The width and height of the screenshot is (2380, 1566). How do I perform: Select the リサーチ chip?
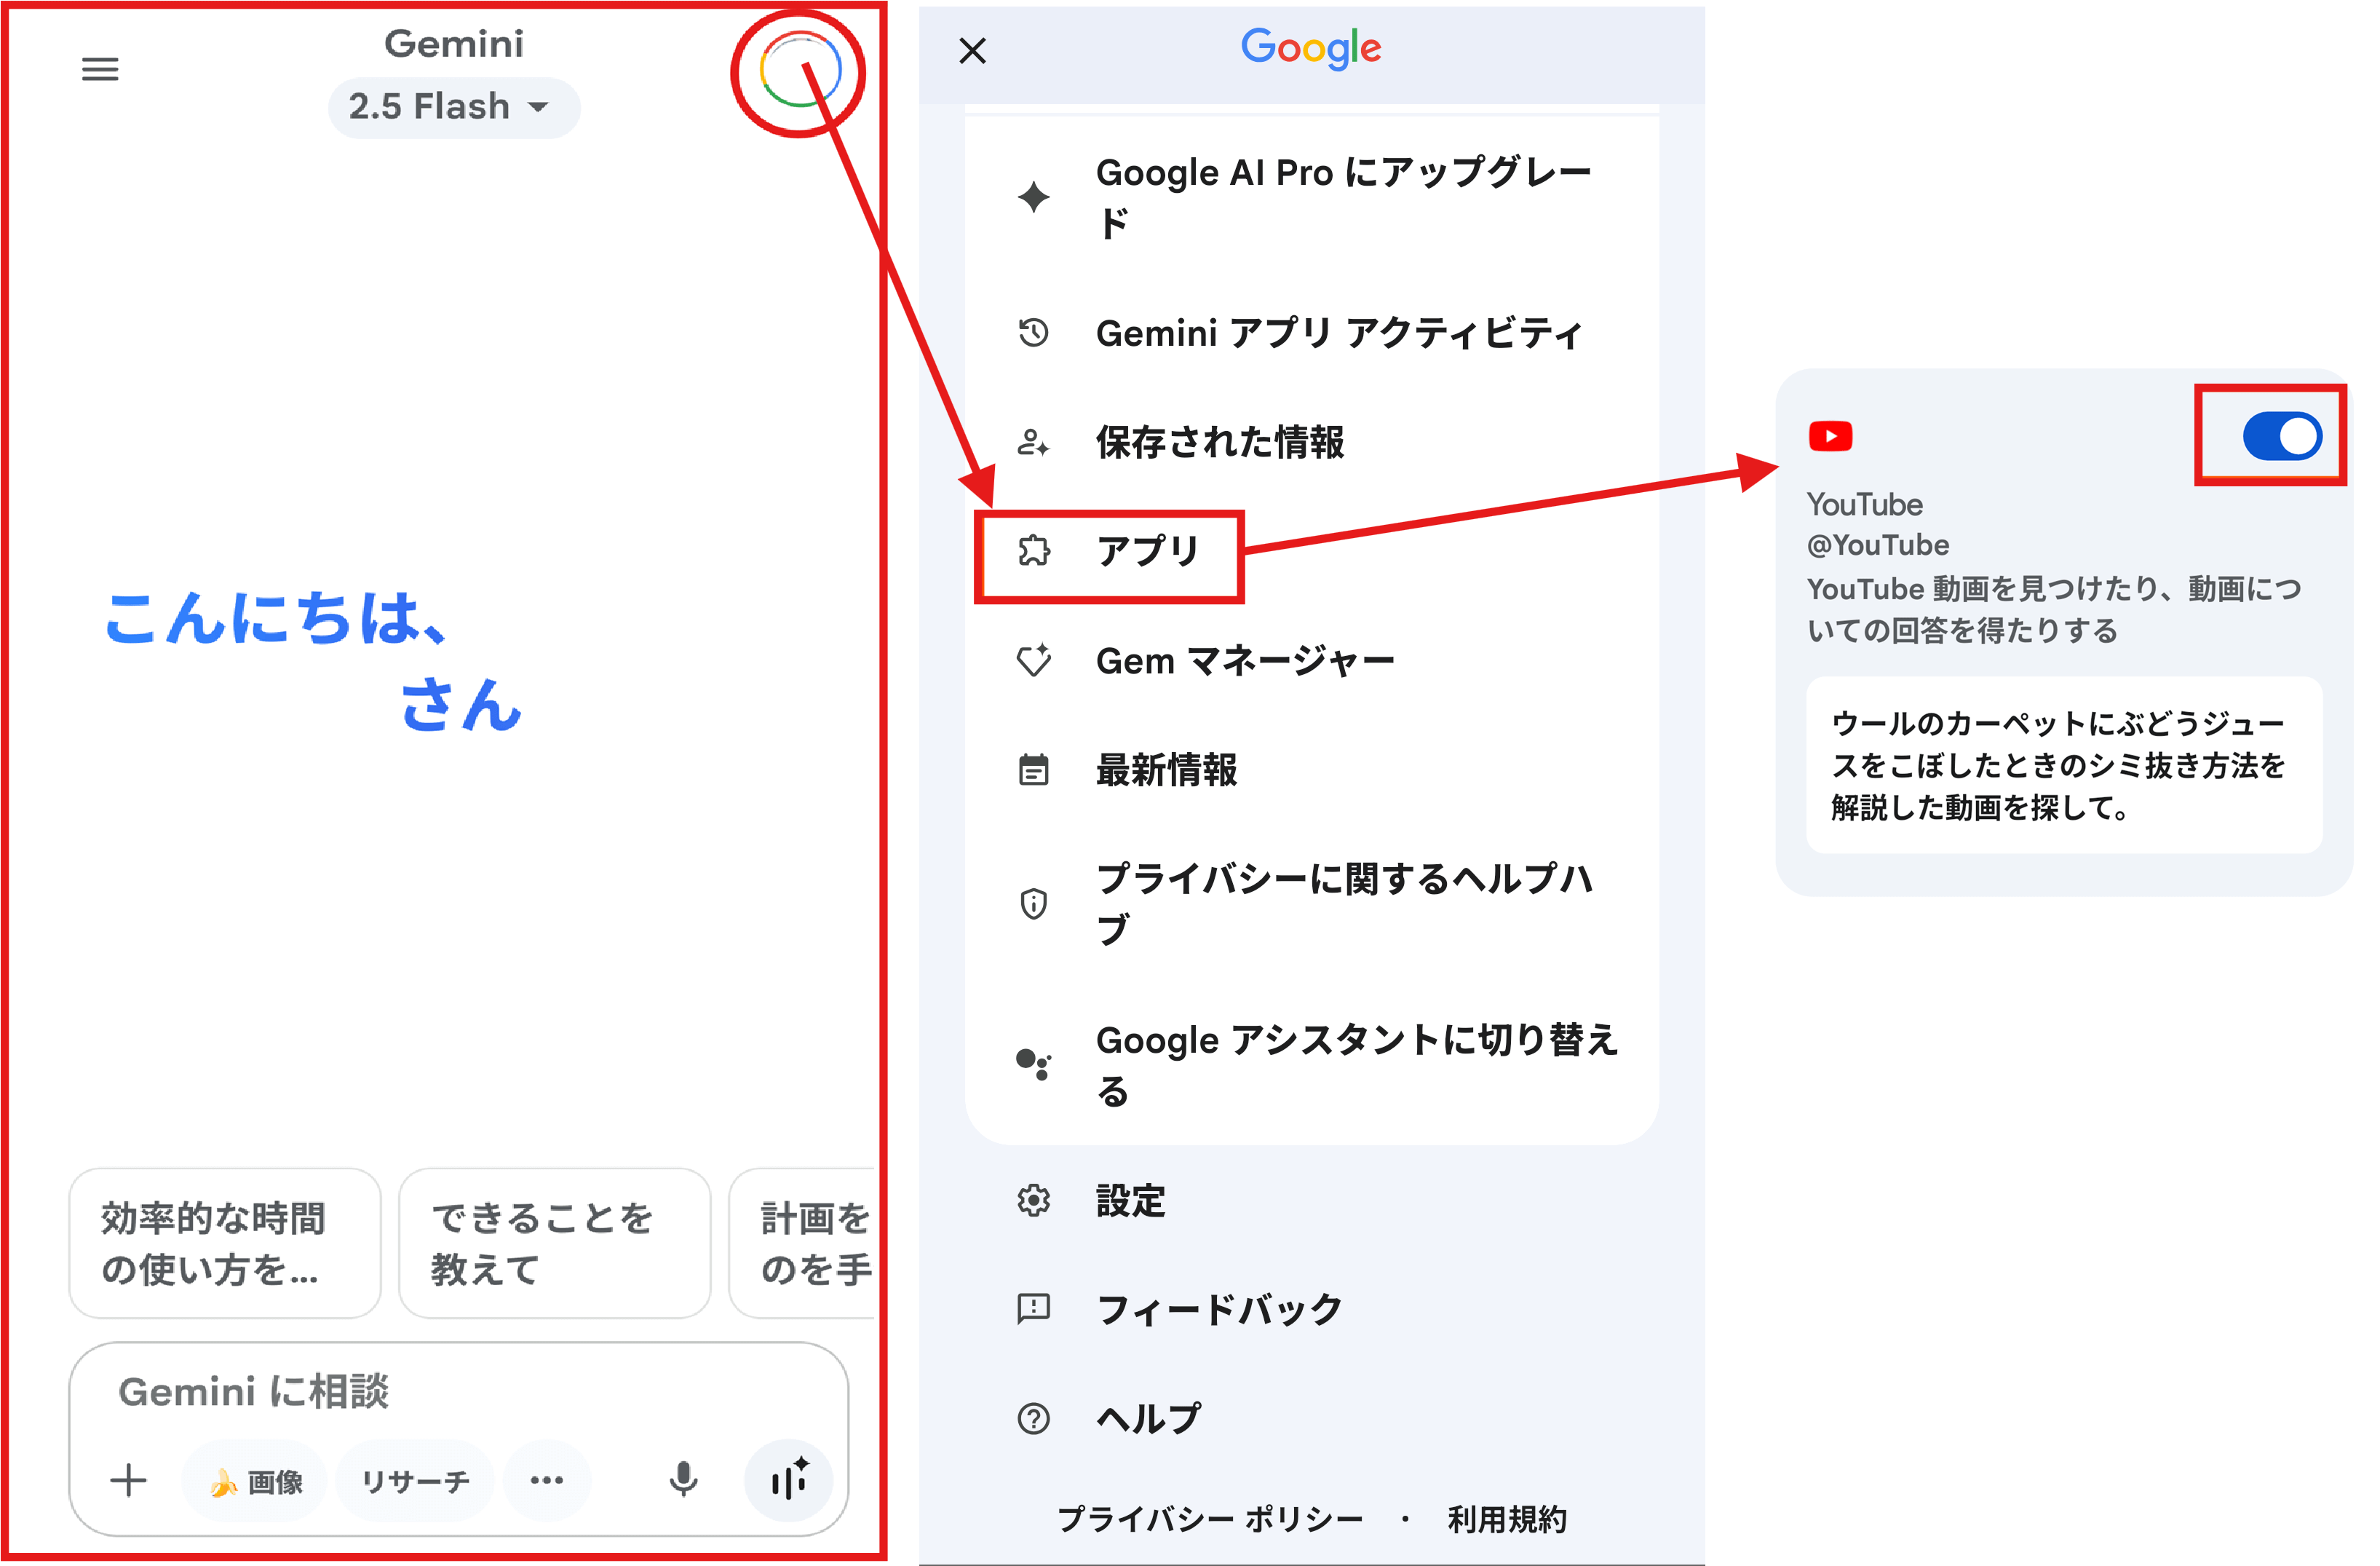(x=415, y=1481)
